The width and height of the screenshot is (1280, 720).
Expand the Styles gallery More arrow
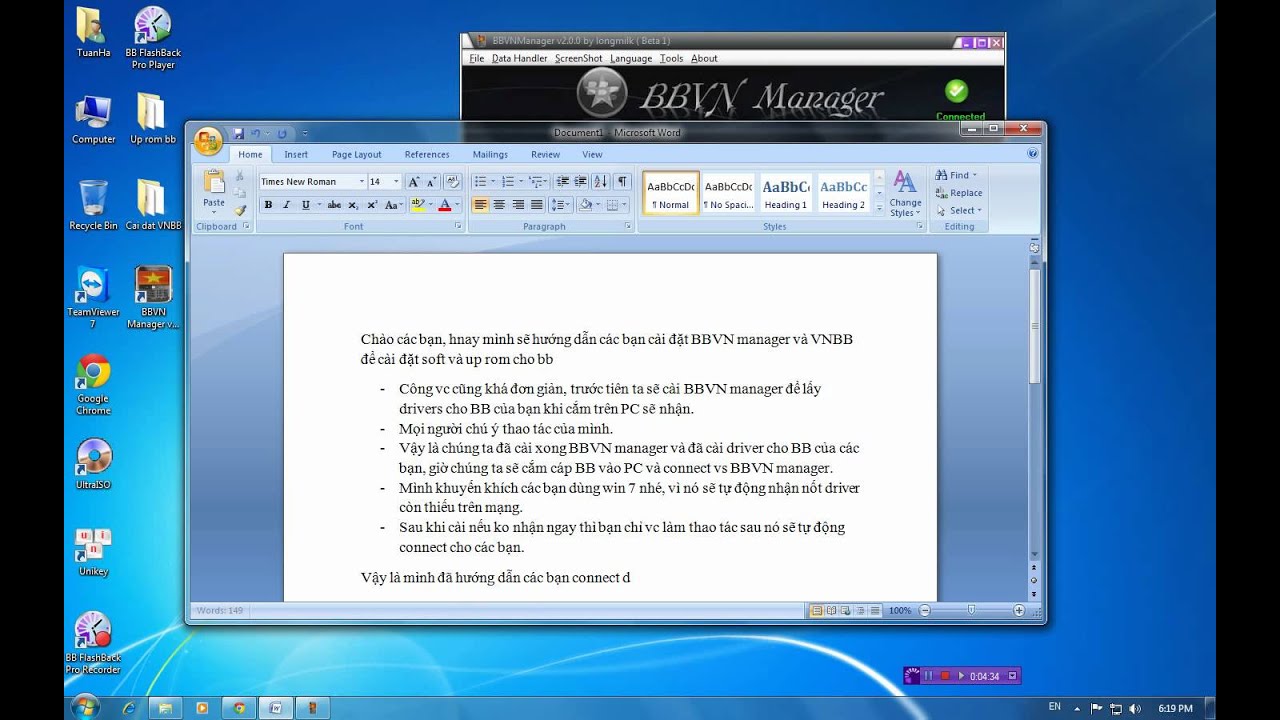click(x=879, y=208)
